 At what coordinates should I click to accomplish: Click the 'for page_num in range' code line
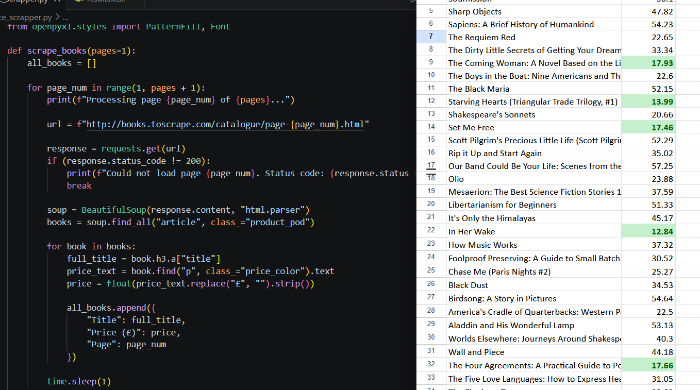[116, 88]
